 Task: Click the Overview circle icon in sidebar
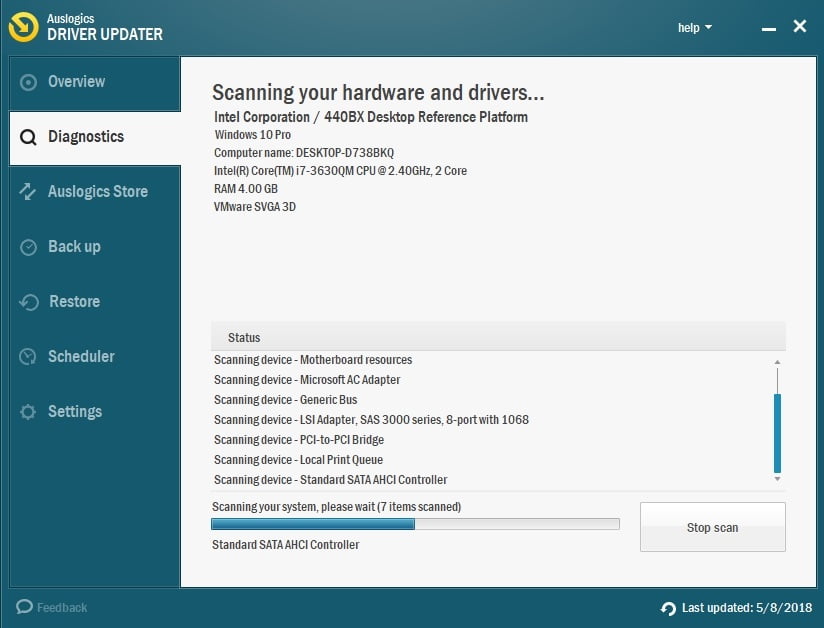tap(28, 83)
